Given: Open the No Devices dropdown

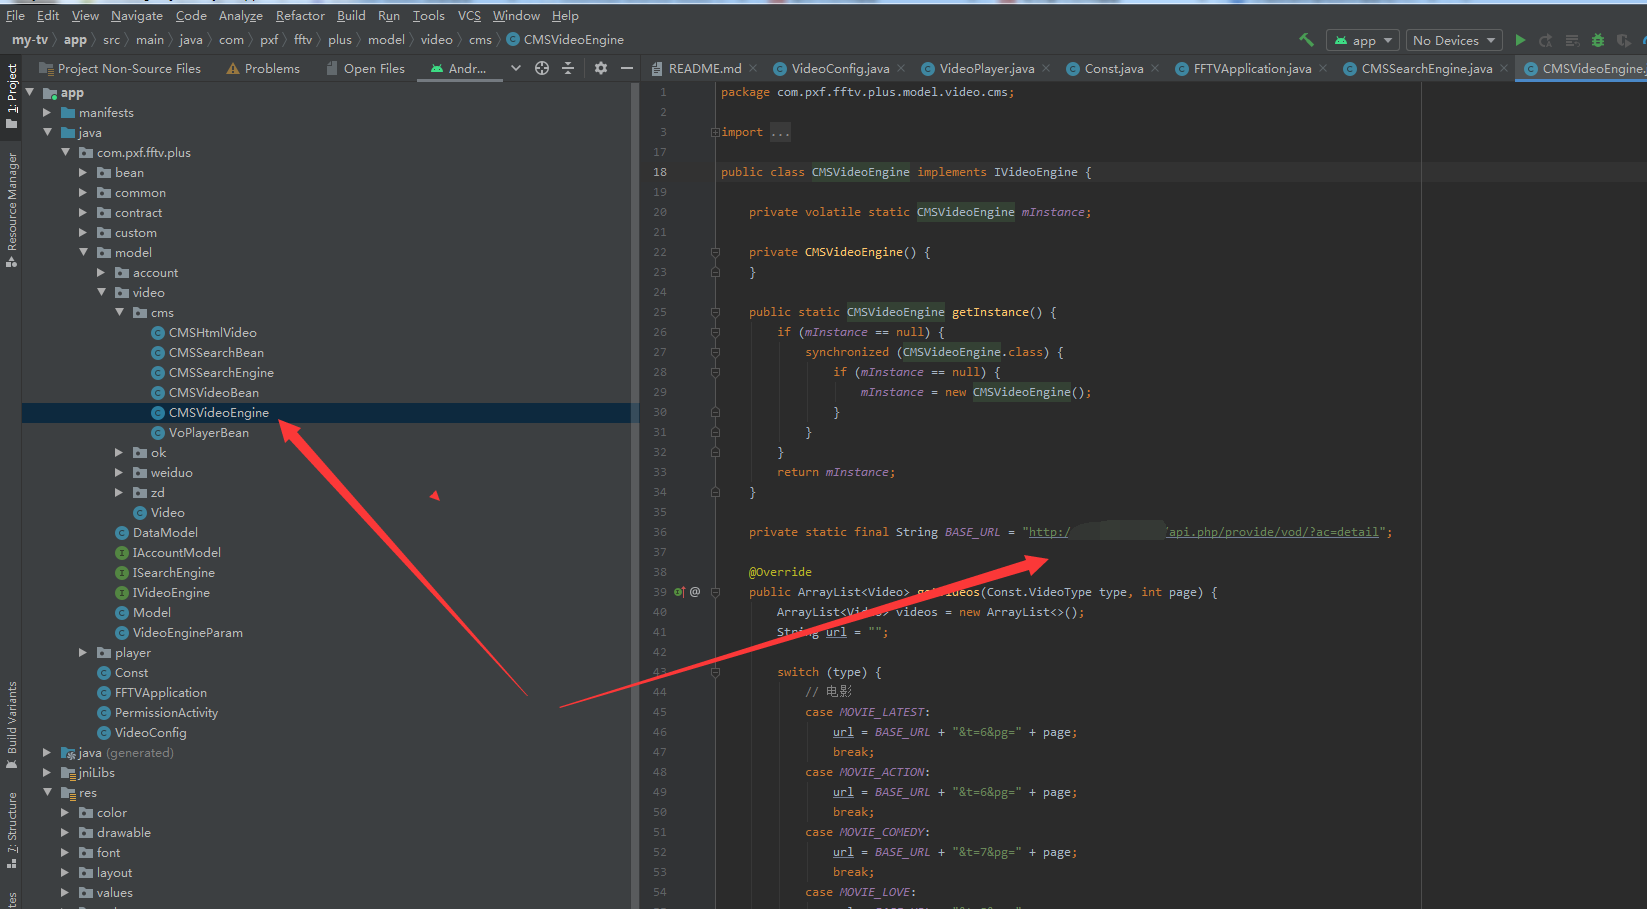Looking at the screenshot, I should coord(1454,40).
